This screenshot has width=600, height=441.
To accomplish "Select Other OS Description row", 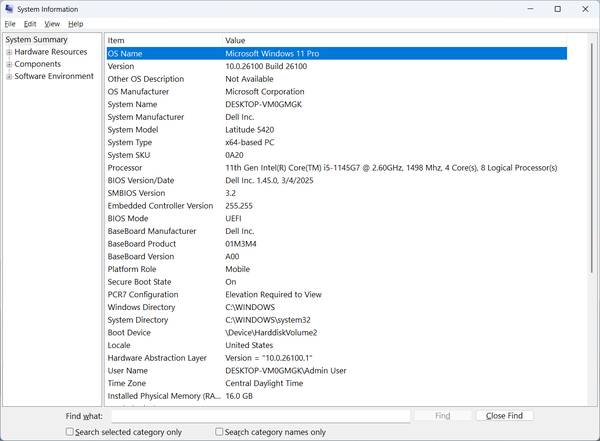I will point(337,79).
